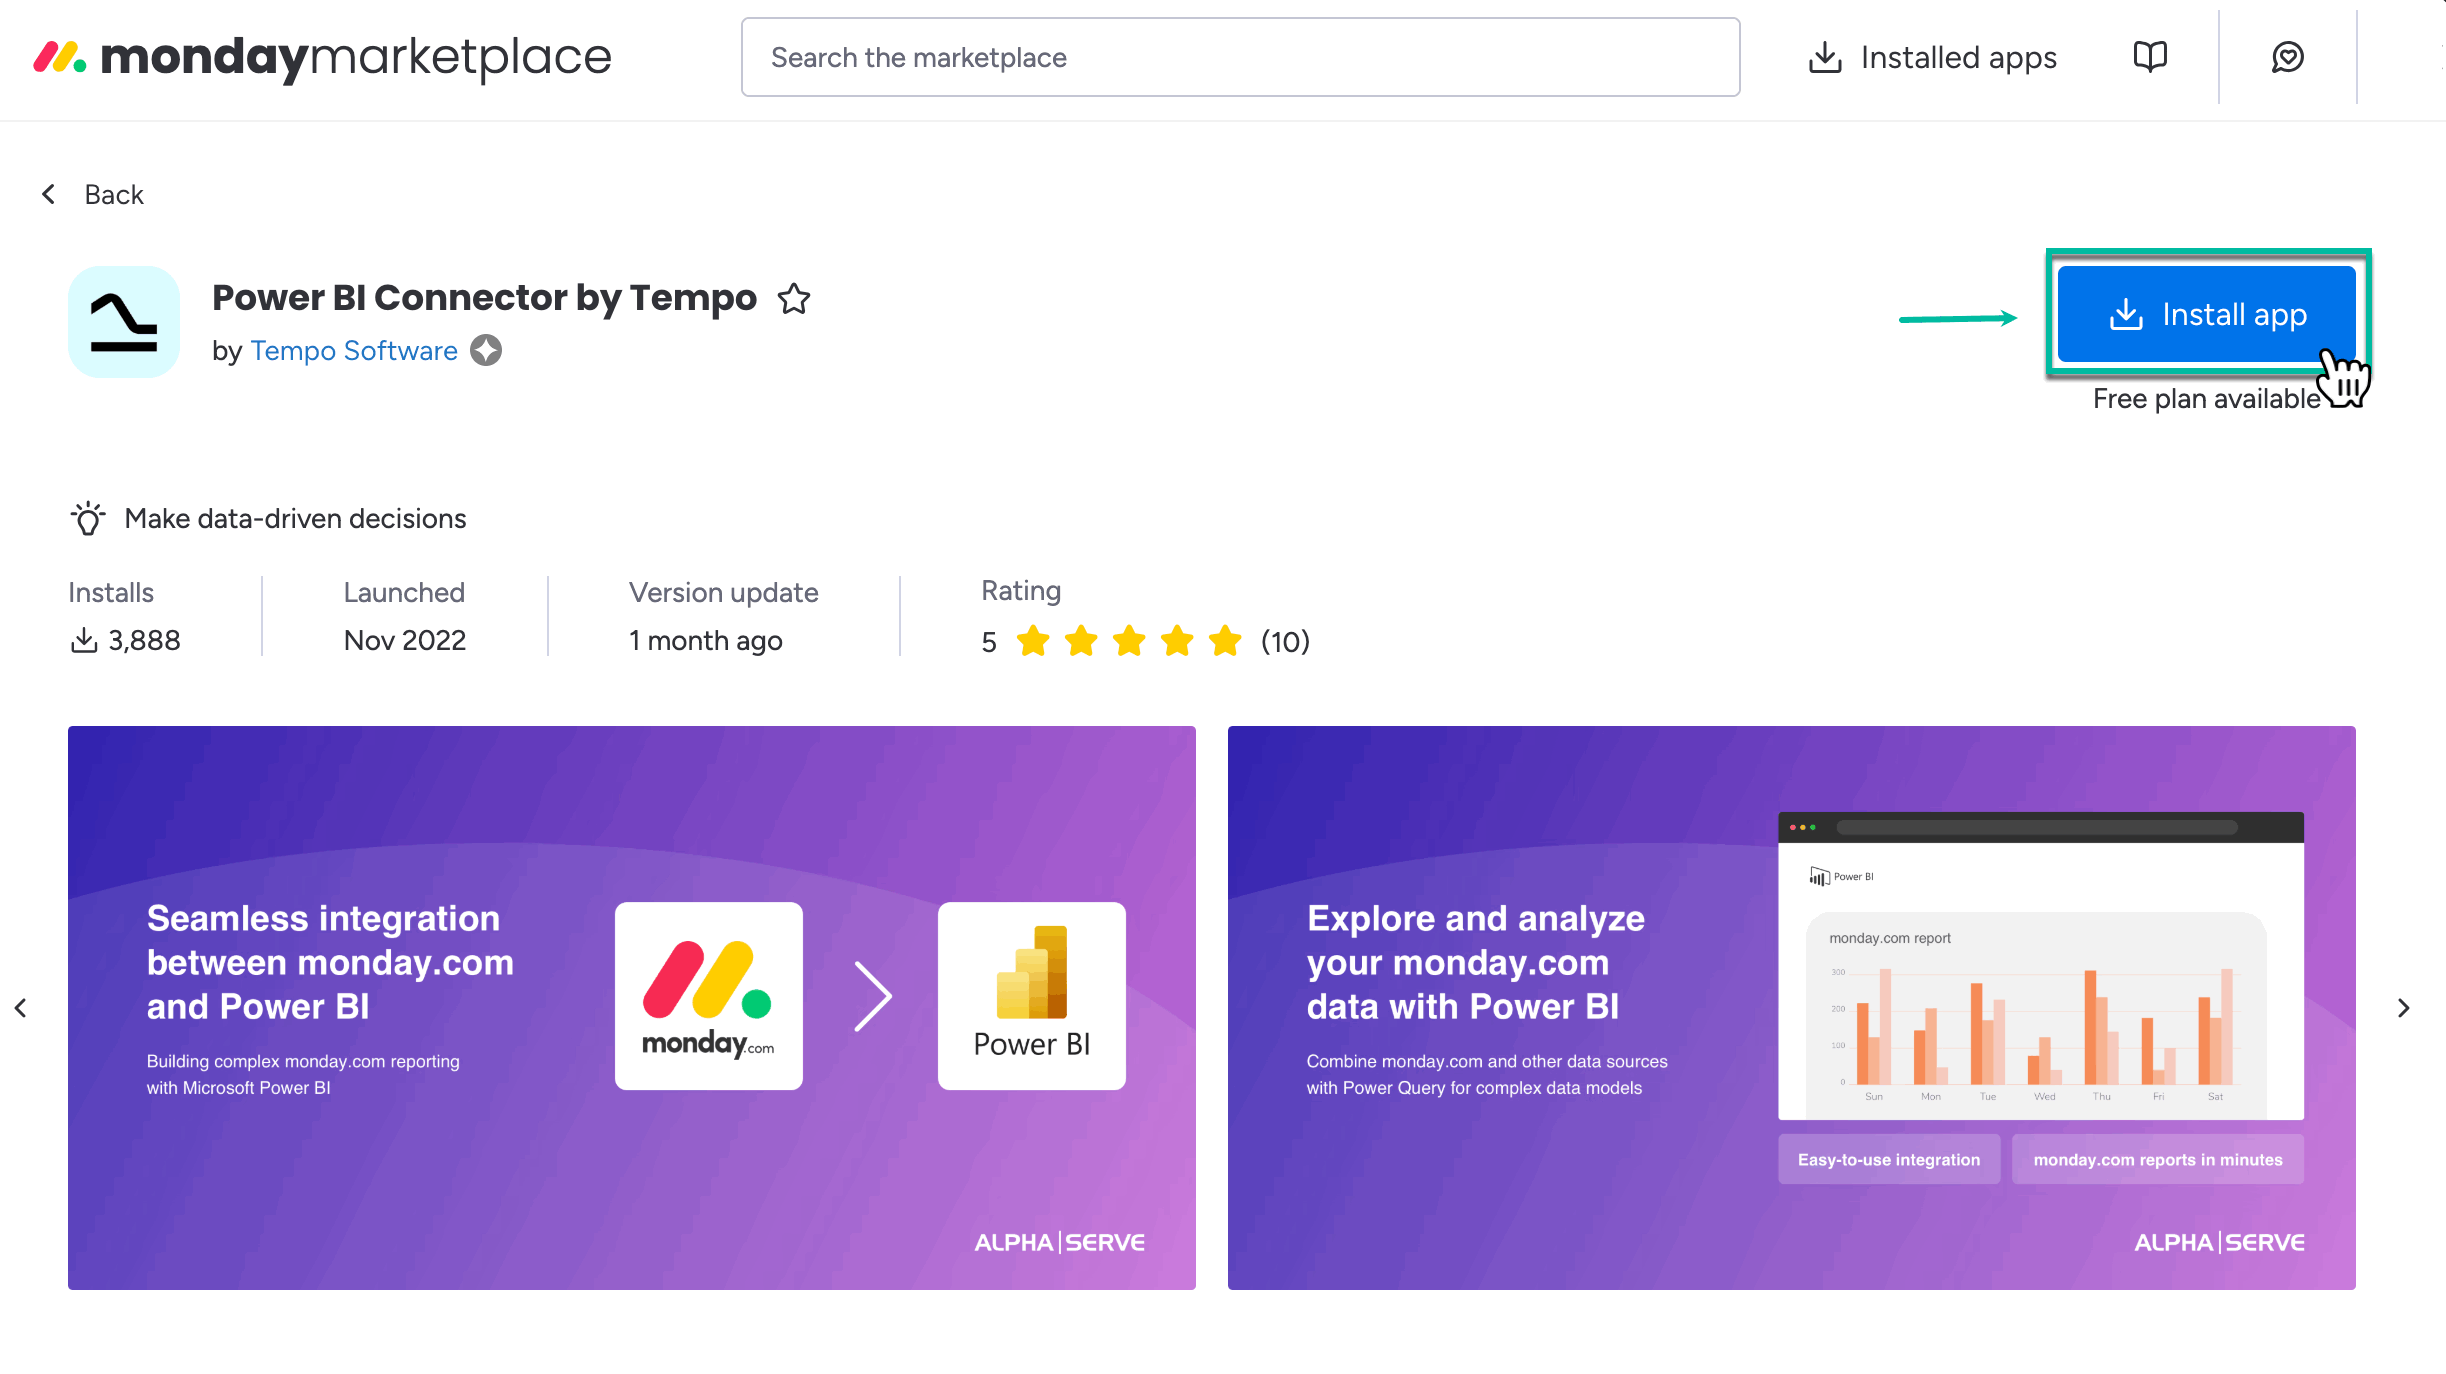Toggle the favorite star beside the app title

(794, 298)
